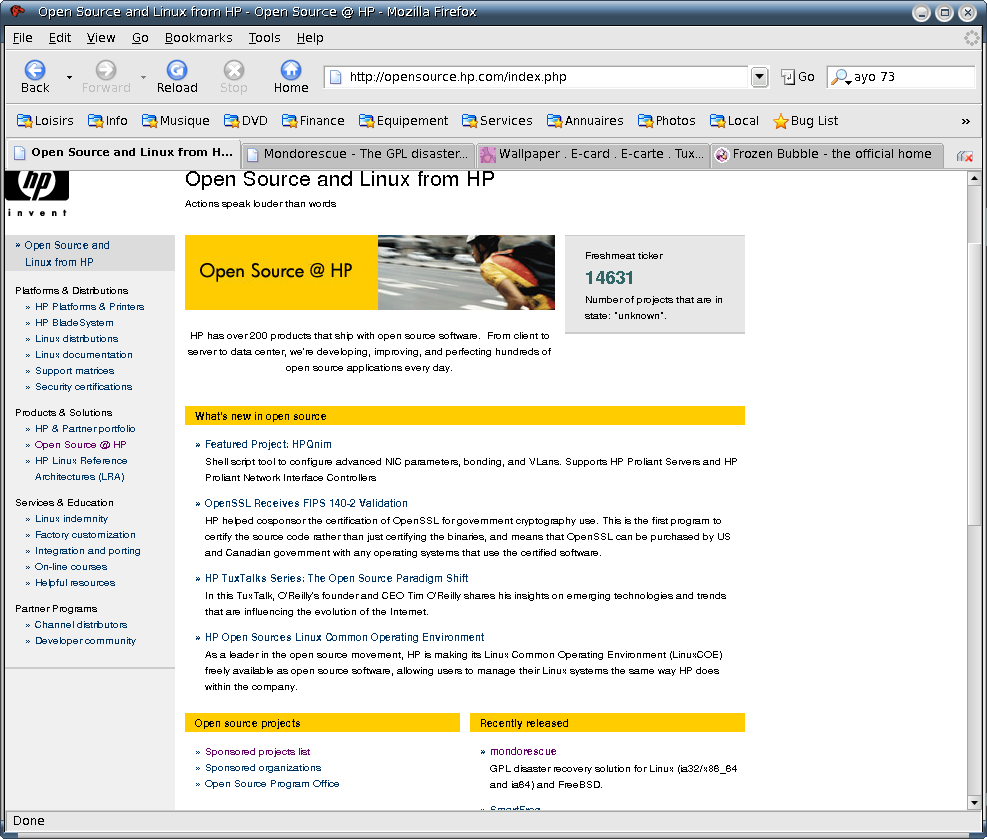Click the Annuaires bookmark icon
The height and width of the screenshot is (839, 987).
coord(554,120)
